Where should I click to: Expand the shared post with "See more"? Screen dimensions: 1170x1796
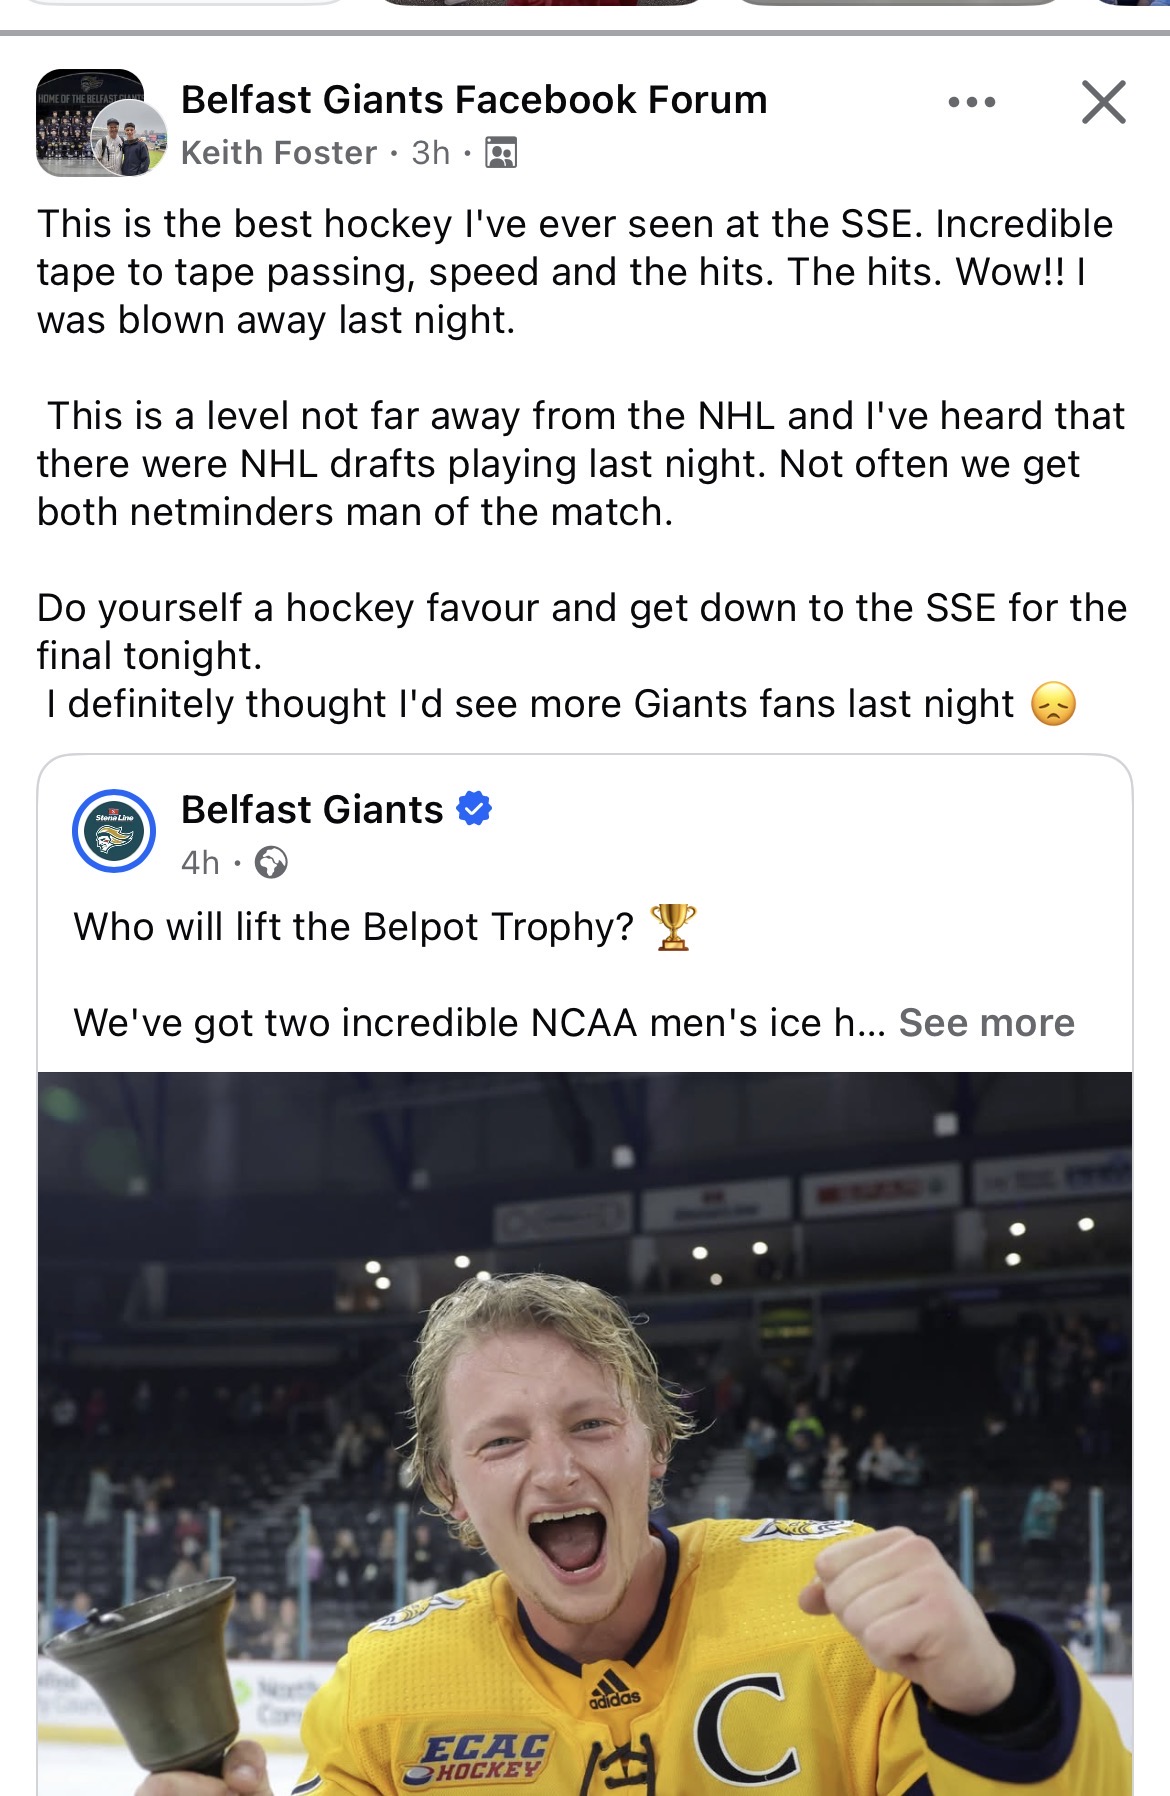[986, 1022]
